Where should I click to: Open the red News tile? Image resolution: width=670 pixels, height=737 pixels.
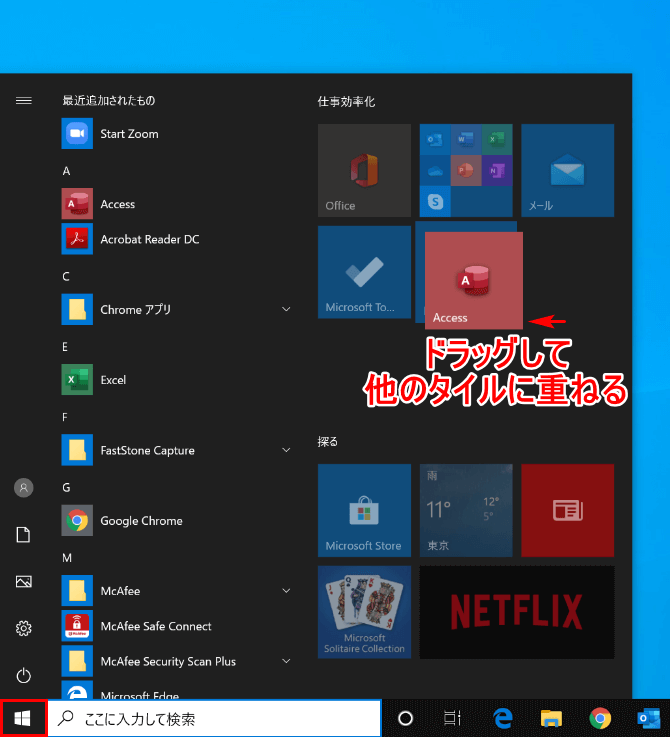click(568, 510)
